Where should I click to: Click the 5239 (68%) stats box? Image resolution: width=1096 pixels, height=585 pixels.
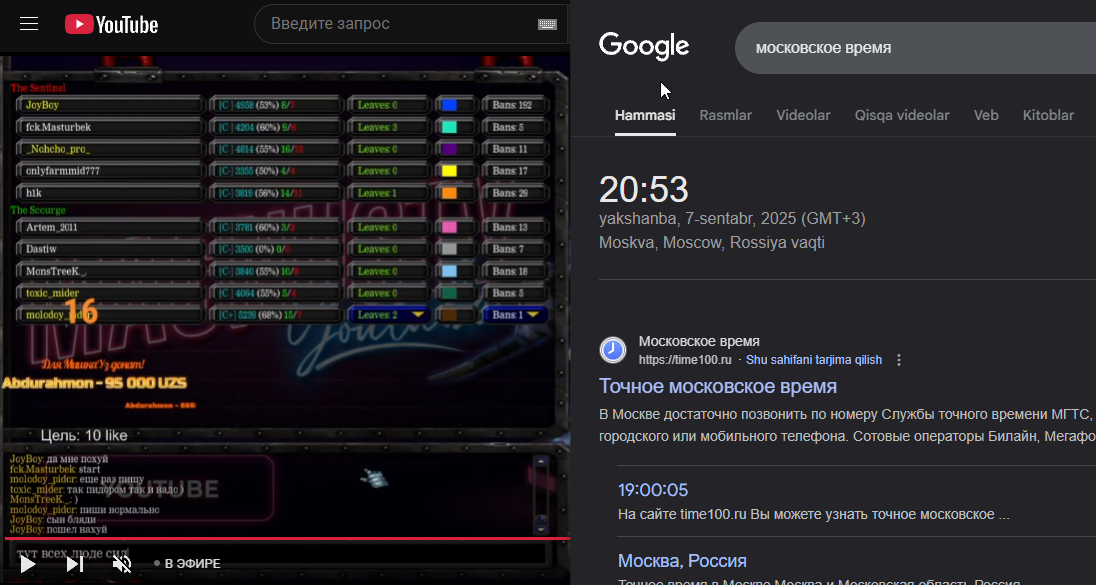tap(275, 315)
